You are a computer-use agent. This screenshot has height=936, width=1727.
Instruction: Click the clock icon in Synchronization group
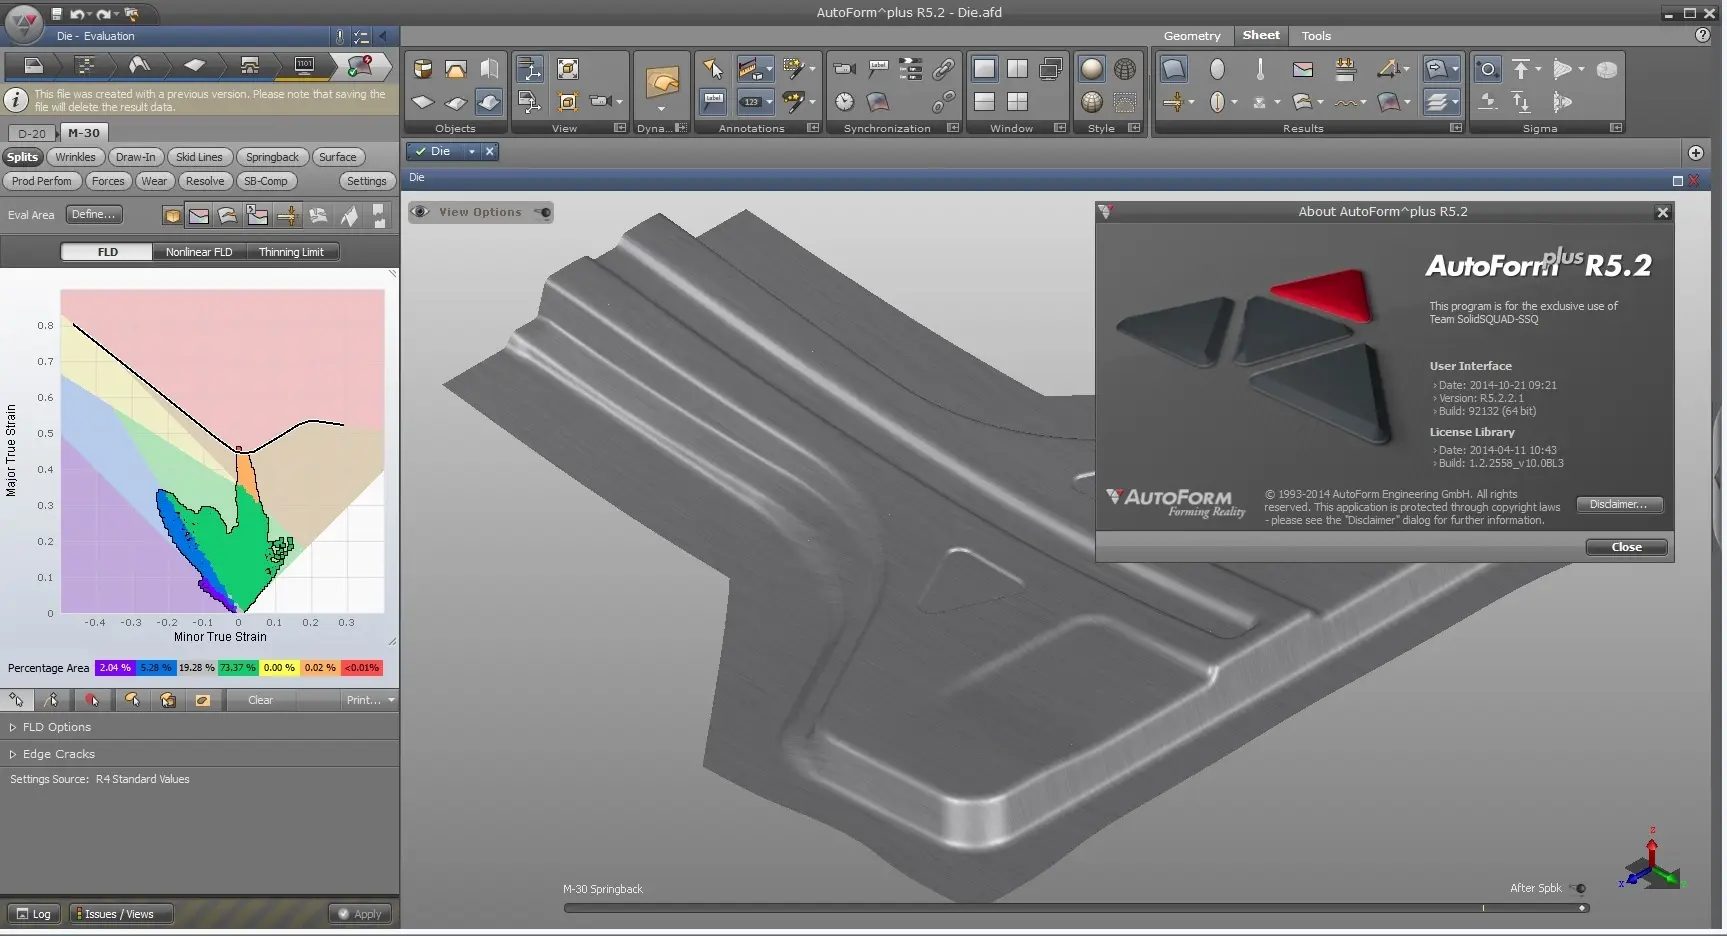[845, 102]
